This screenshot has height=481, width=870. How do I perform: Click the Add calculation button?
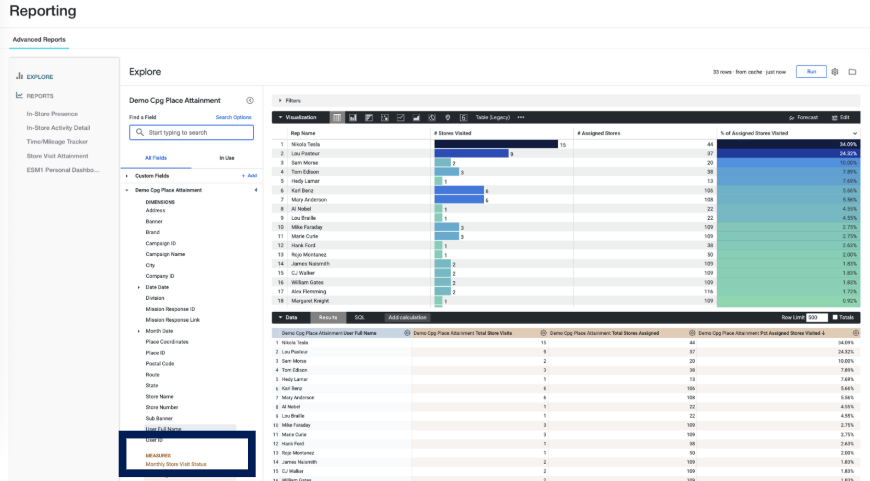coord(407,317)
